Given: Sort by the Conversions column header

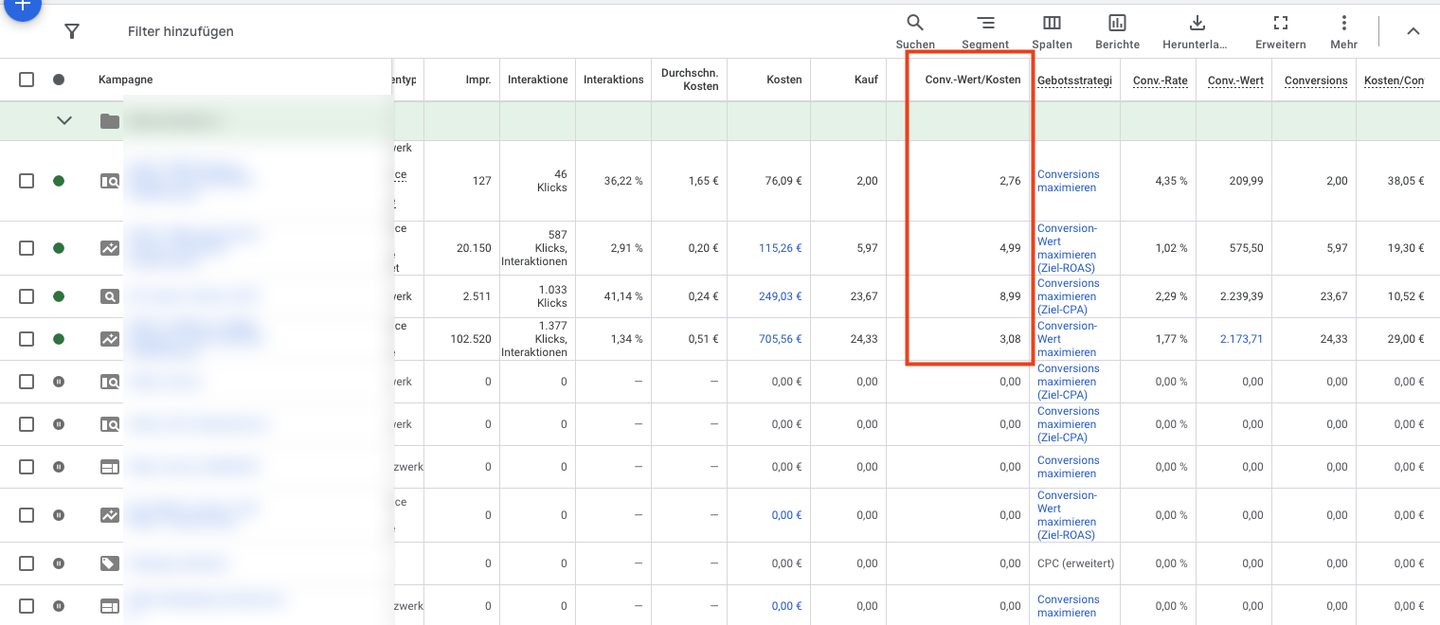Looking at the screenshot, I should (x=1316, y=80).
